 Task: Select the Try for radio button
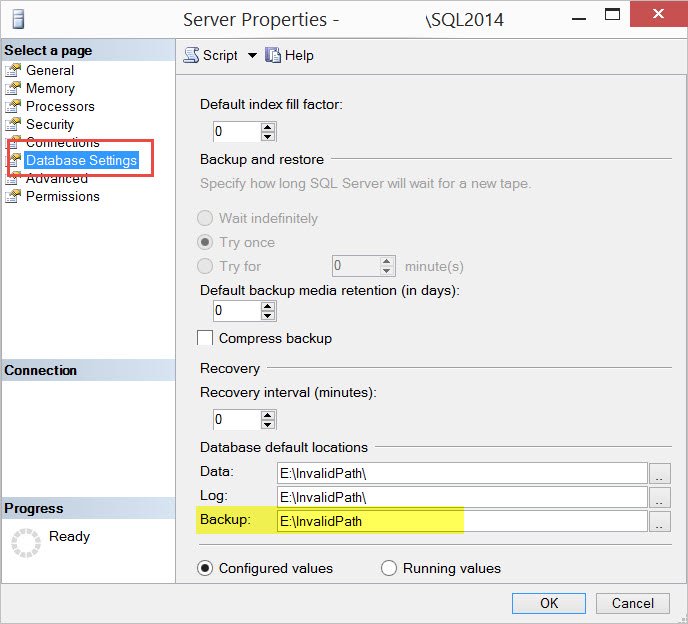click(205, 266)
